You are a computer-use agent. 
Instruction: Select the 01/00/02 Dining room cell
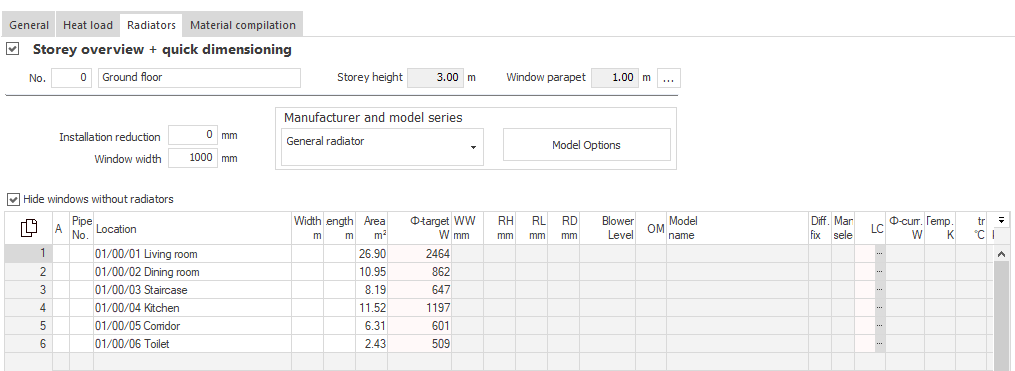click(x=192, y=272)
